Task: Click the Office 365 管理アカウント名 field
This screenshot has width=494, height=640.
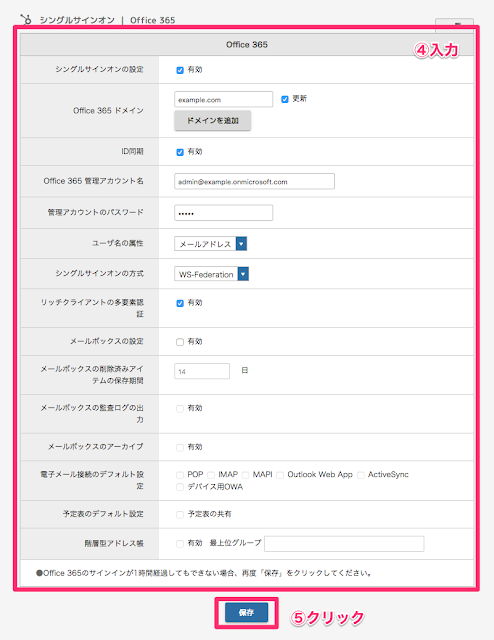Action: (254, 181)
